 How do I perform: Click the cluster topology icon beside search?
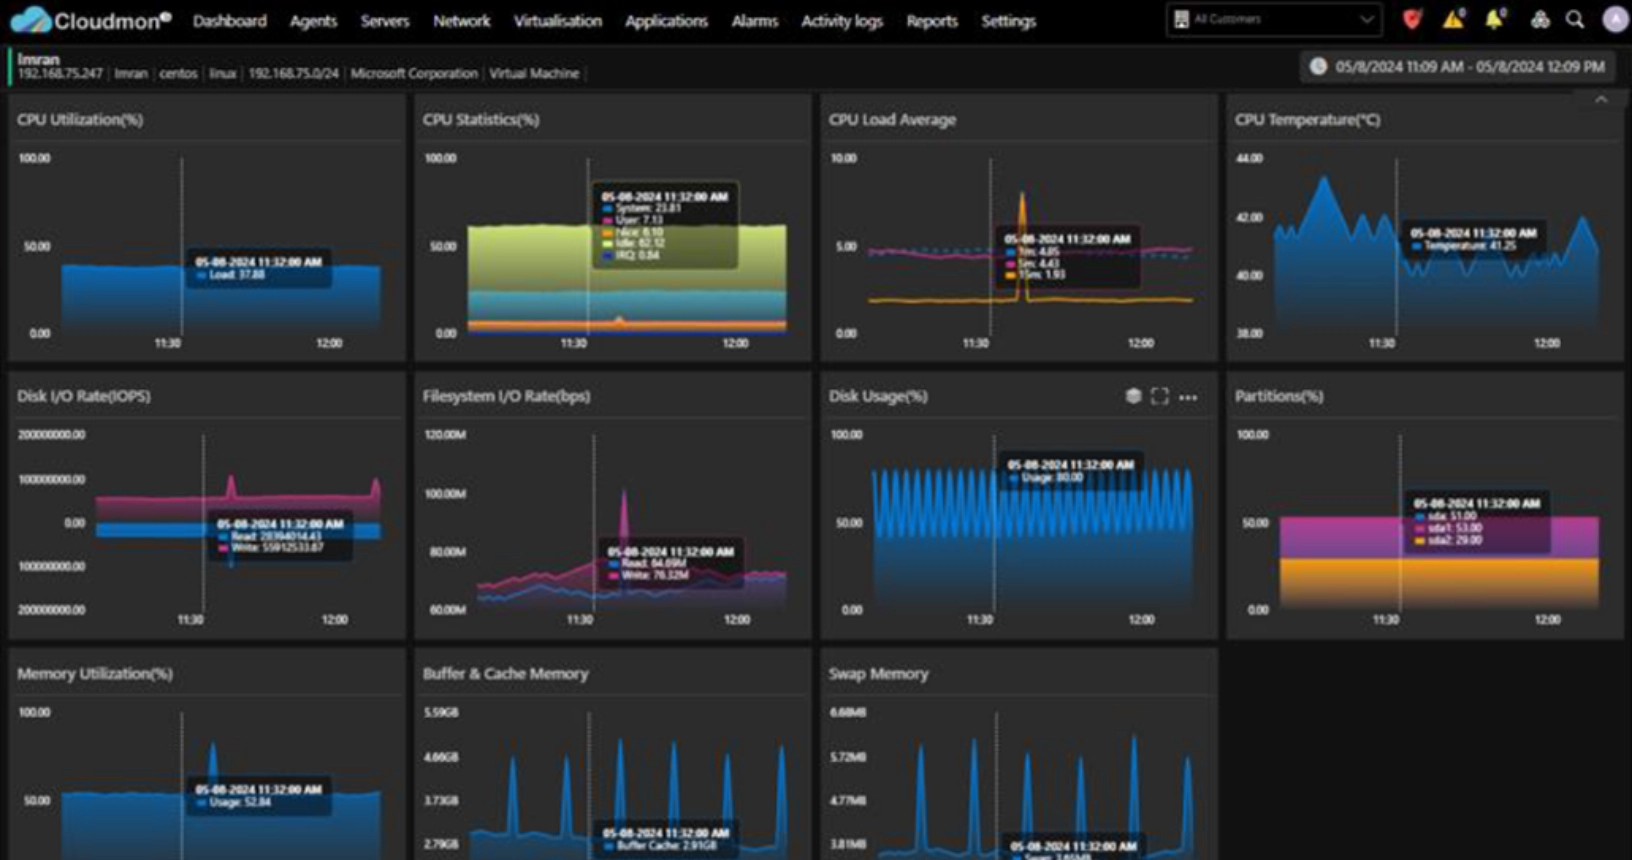(x=1540, y=19)
